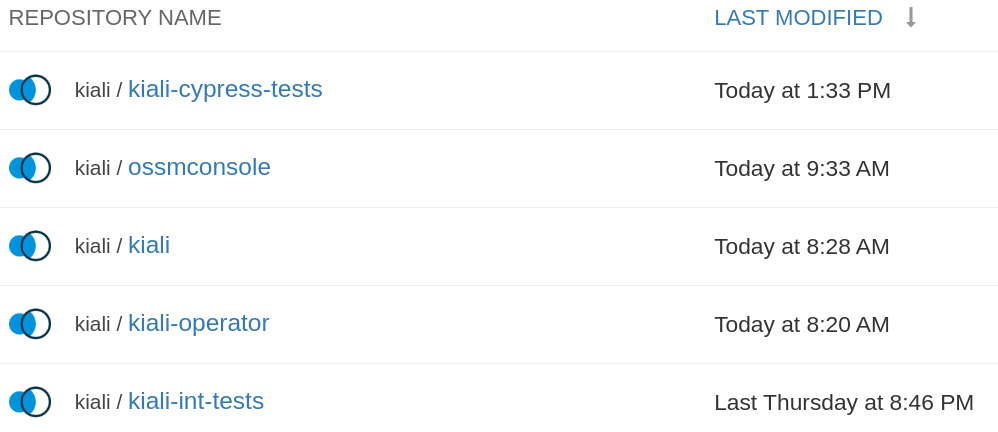998x432 pixels.
Task: Click the kiali namespace text before kiali-operator
Action: click(x=92, y=324)
